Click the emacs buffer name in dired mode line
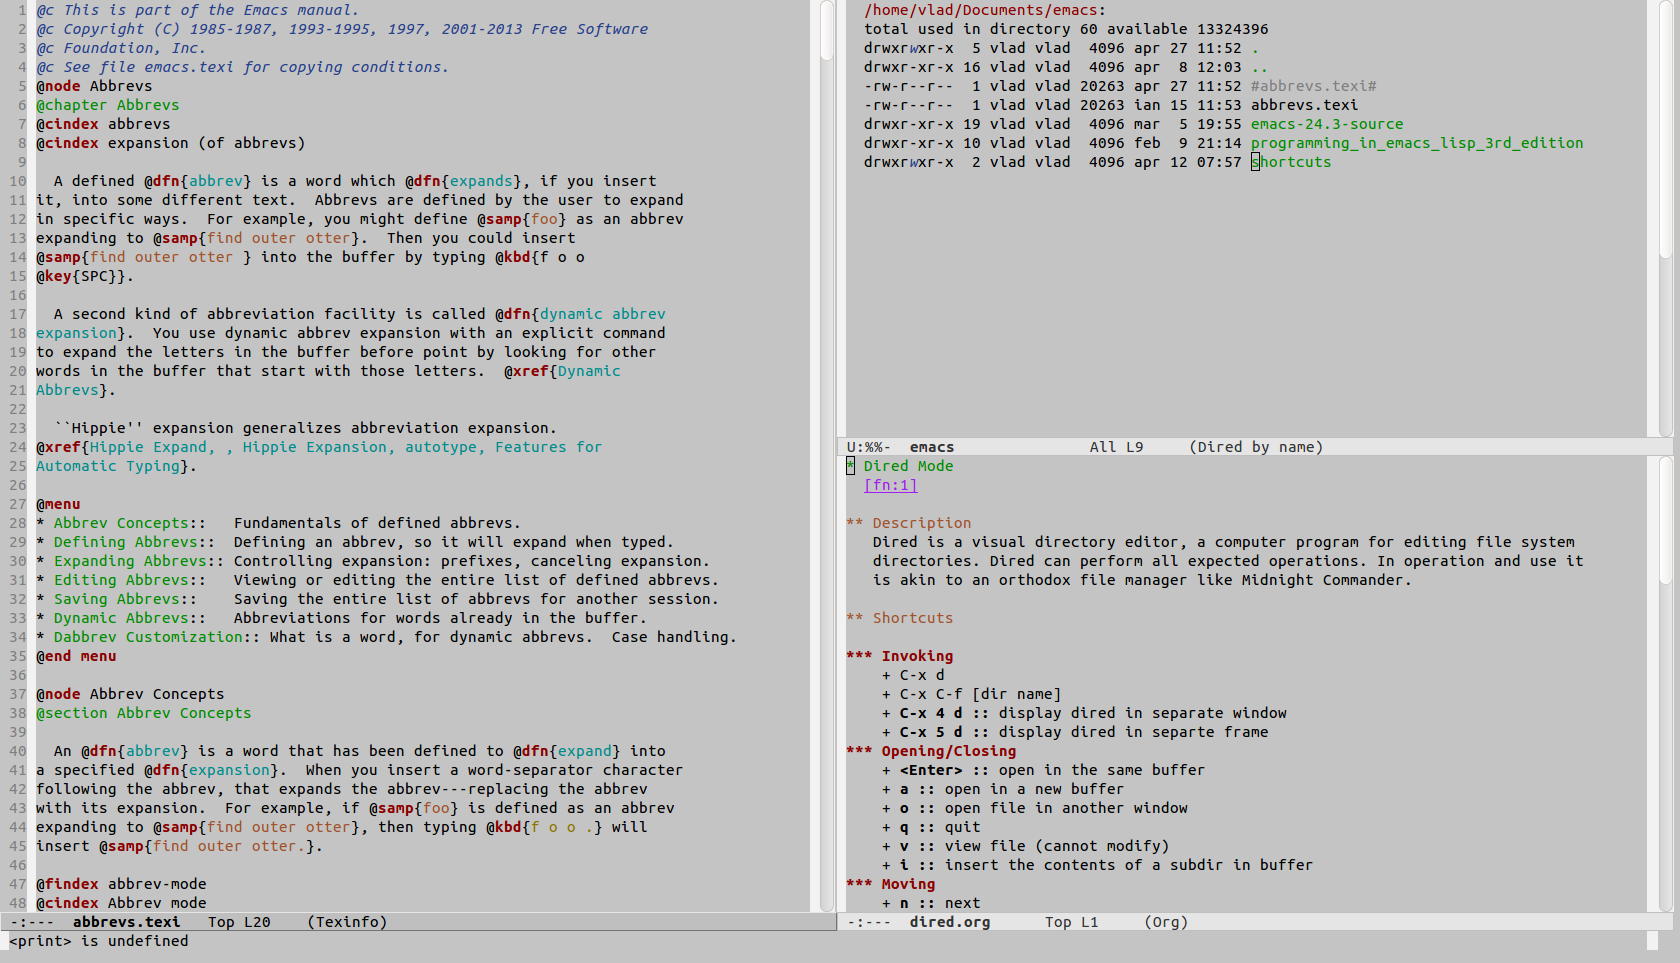Image resolution: width=1680 pixels, height=963 pixels. coord(932,447)
